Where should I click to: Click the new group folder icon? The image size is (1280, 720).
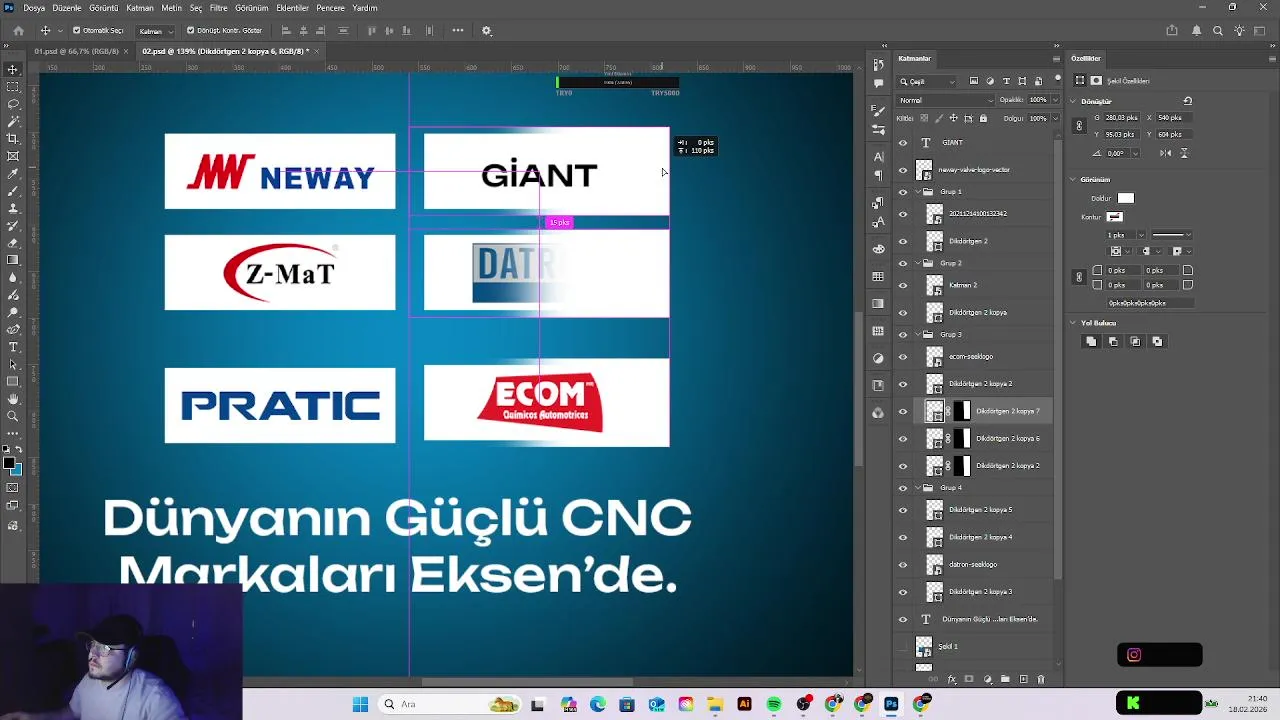click(x=1005, y=679)
